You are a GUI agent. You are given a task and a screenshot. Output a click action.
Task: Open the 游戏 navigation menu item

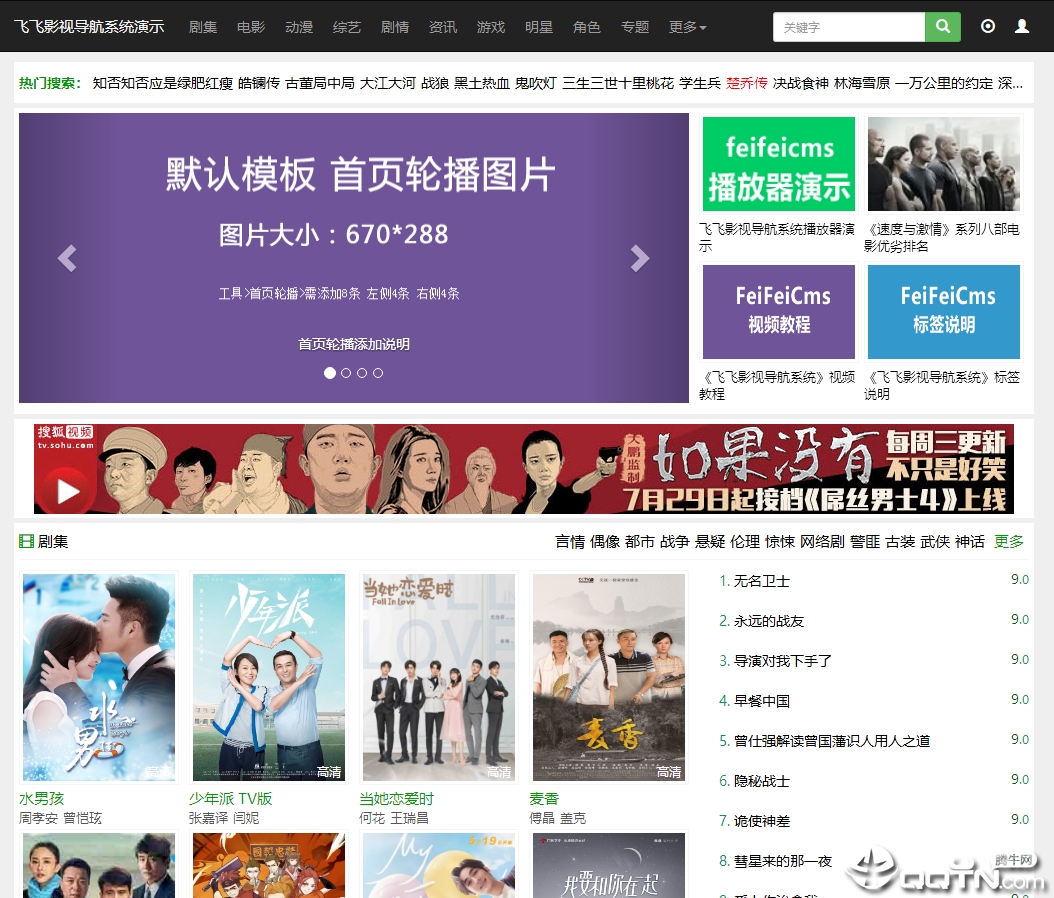click(491, 27)
